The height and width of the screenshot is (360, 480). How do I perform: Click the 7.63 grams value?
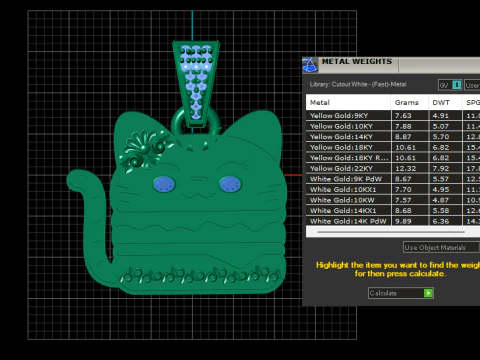click(x=403, y=116)
